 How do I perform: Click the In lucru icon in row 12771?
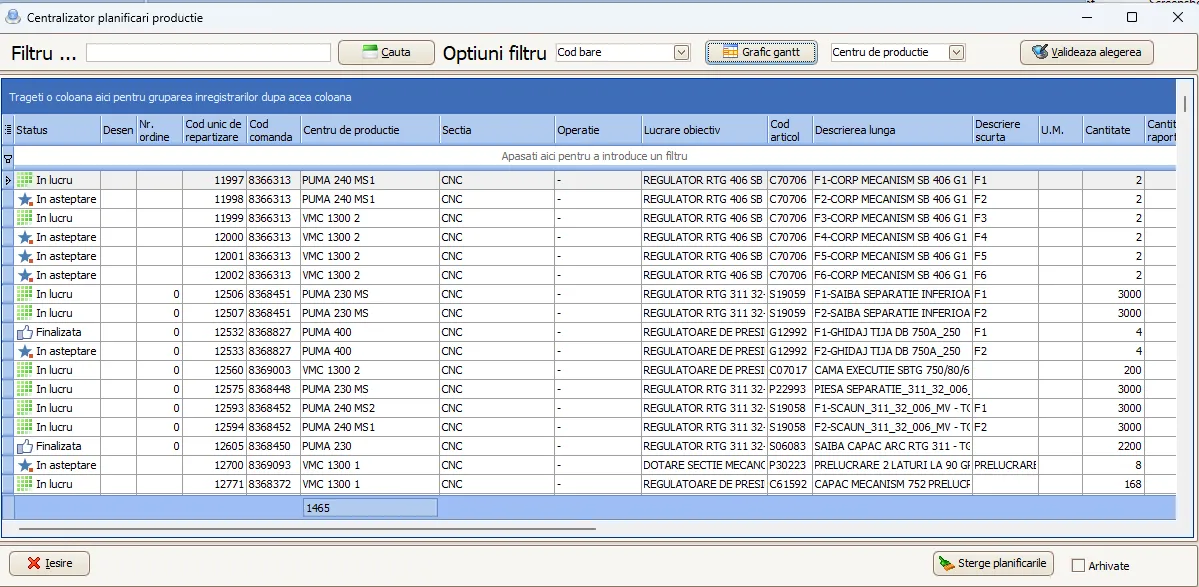[24, 484]
